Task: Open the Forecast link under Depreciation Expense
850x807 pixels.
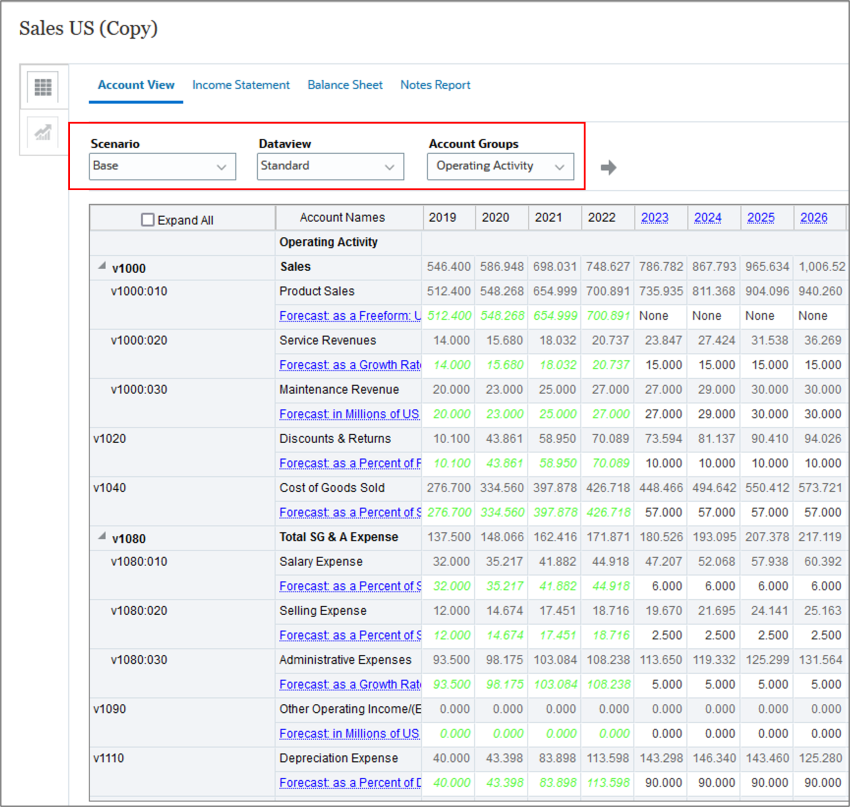Action: (x=349, y=782)
